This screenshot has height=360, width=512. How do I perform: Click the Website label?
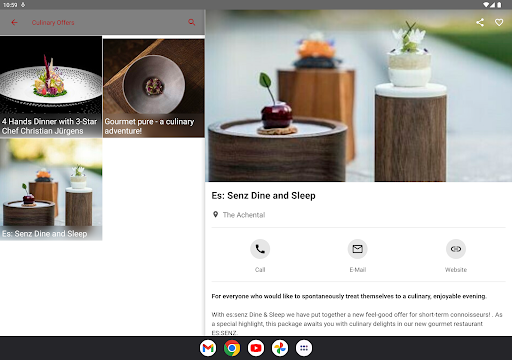point(456,270)
